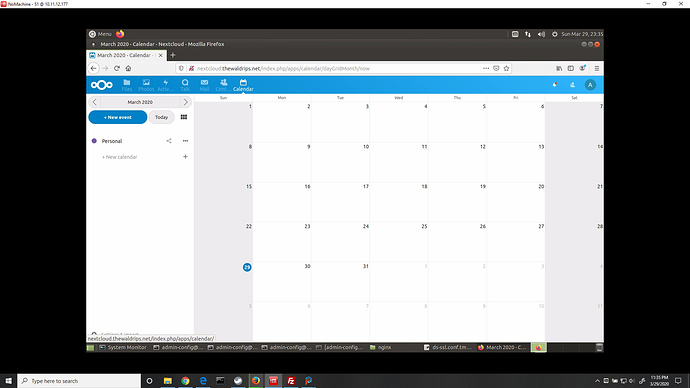Open the Mail envelope icon
The width and height of the screenshot is (690, 388).
pyautogui.click(x=204, y=82)
